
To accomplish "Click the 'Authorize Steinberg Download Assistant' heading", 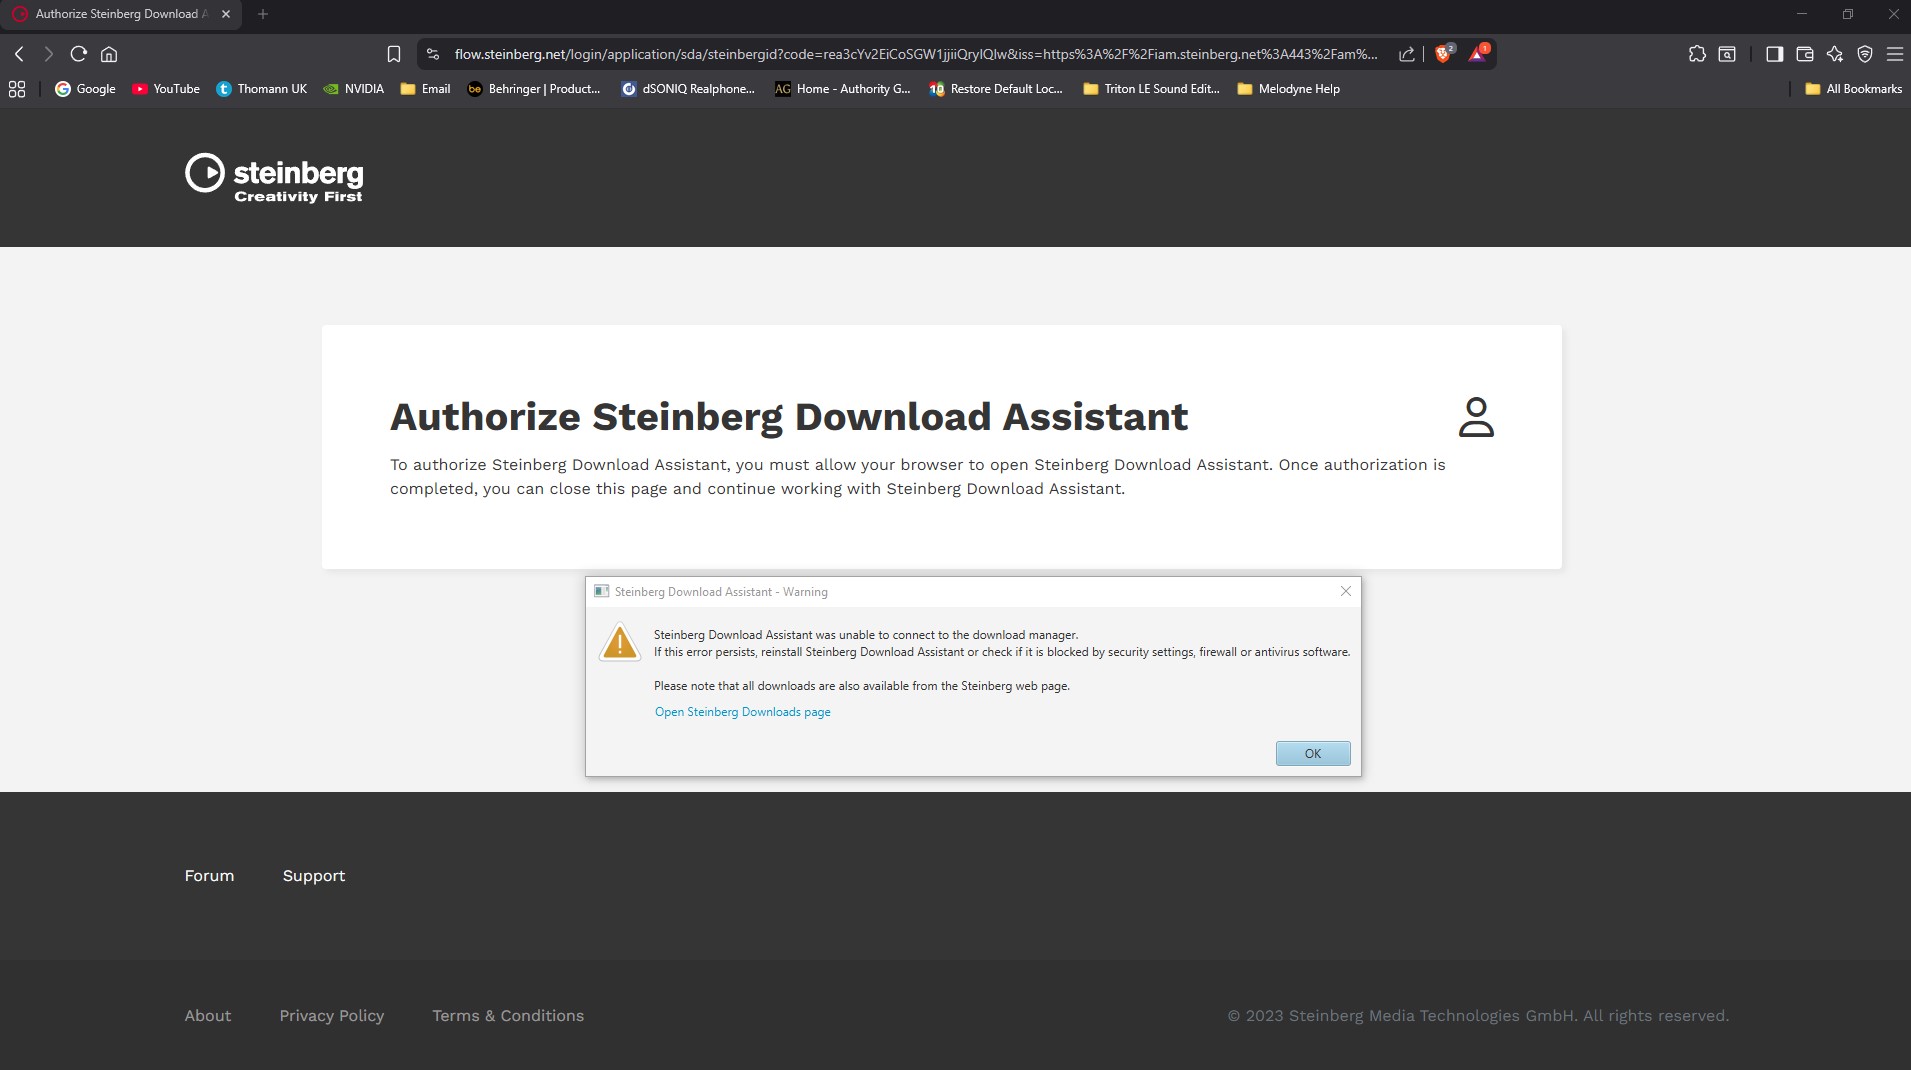I will 789,417.
